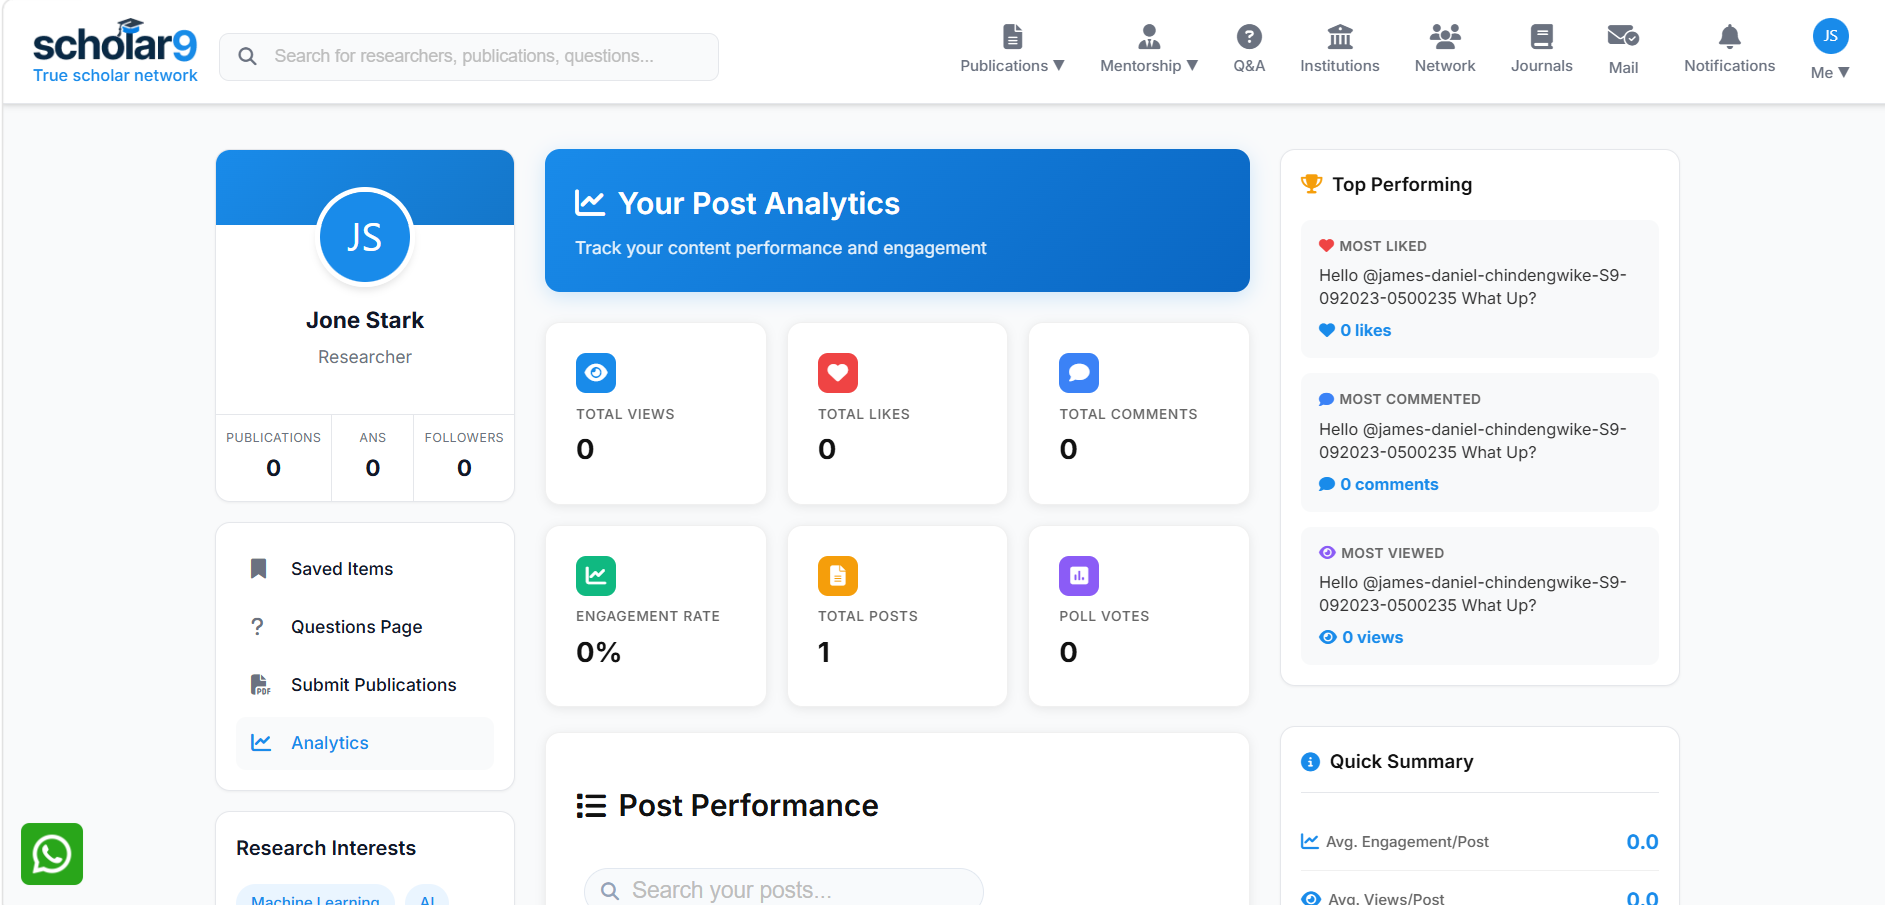Click the Total Posts document icon
This screenshot has height=905, width=1885.
point(838,576)
